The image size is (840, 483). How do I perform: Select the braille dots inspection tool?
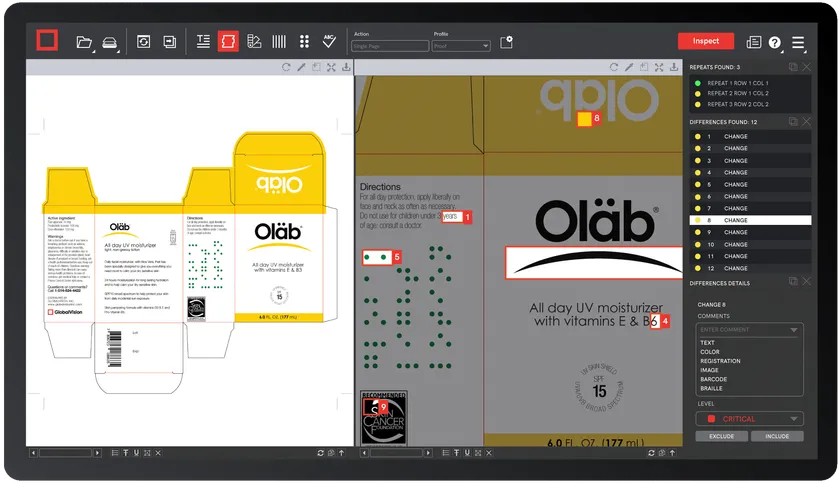click(x=304, y=42)
